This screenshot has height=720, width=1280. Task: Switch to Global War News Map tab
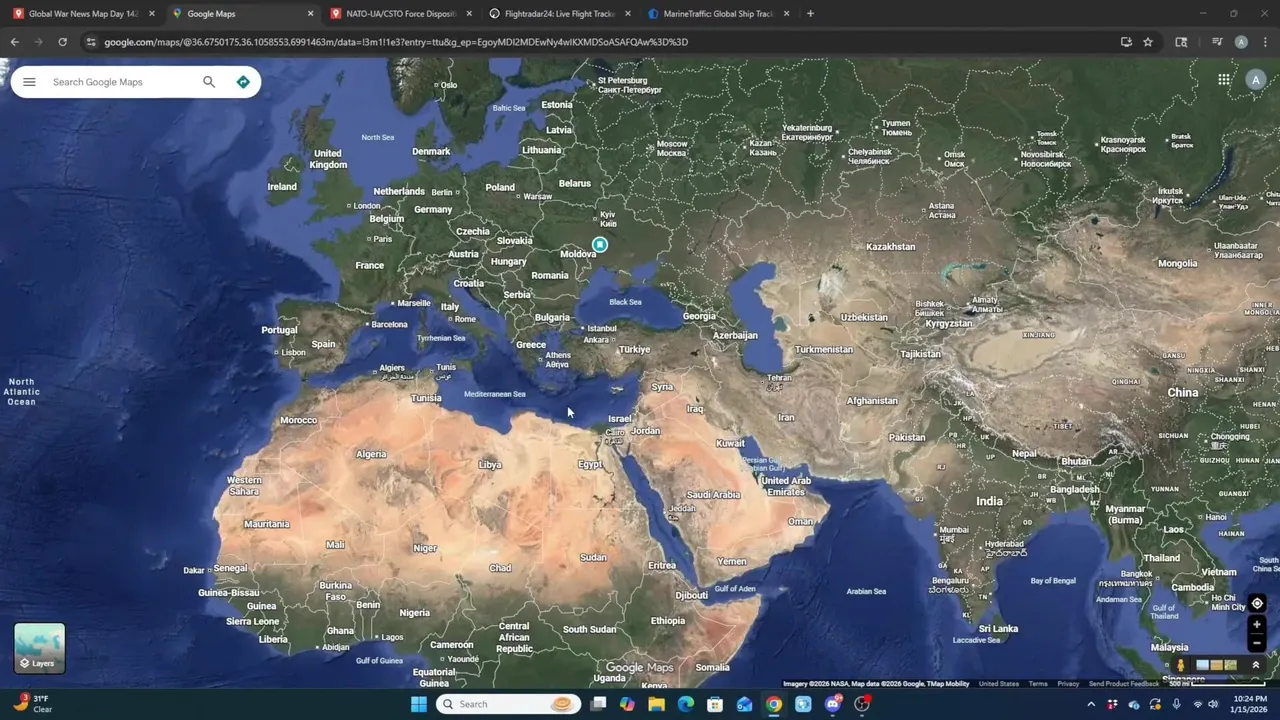click(x=82, y=14)
